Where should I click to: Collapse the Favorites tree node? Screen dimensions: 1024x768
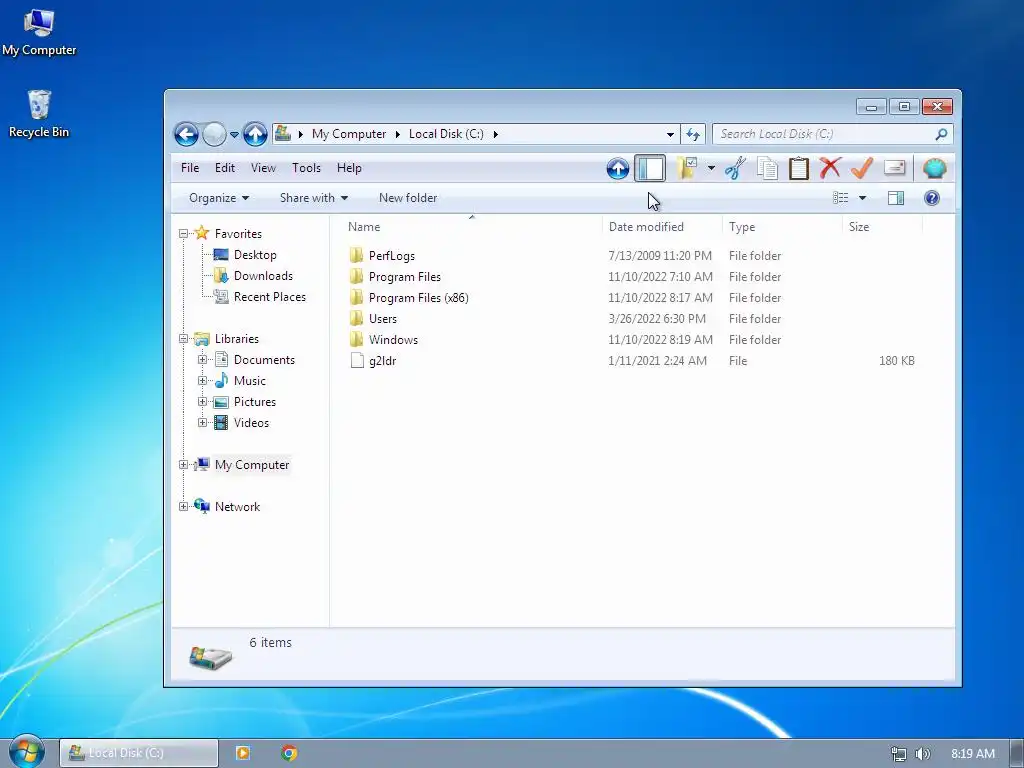184,234
